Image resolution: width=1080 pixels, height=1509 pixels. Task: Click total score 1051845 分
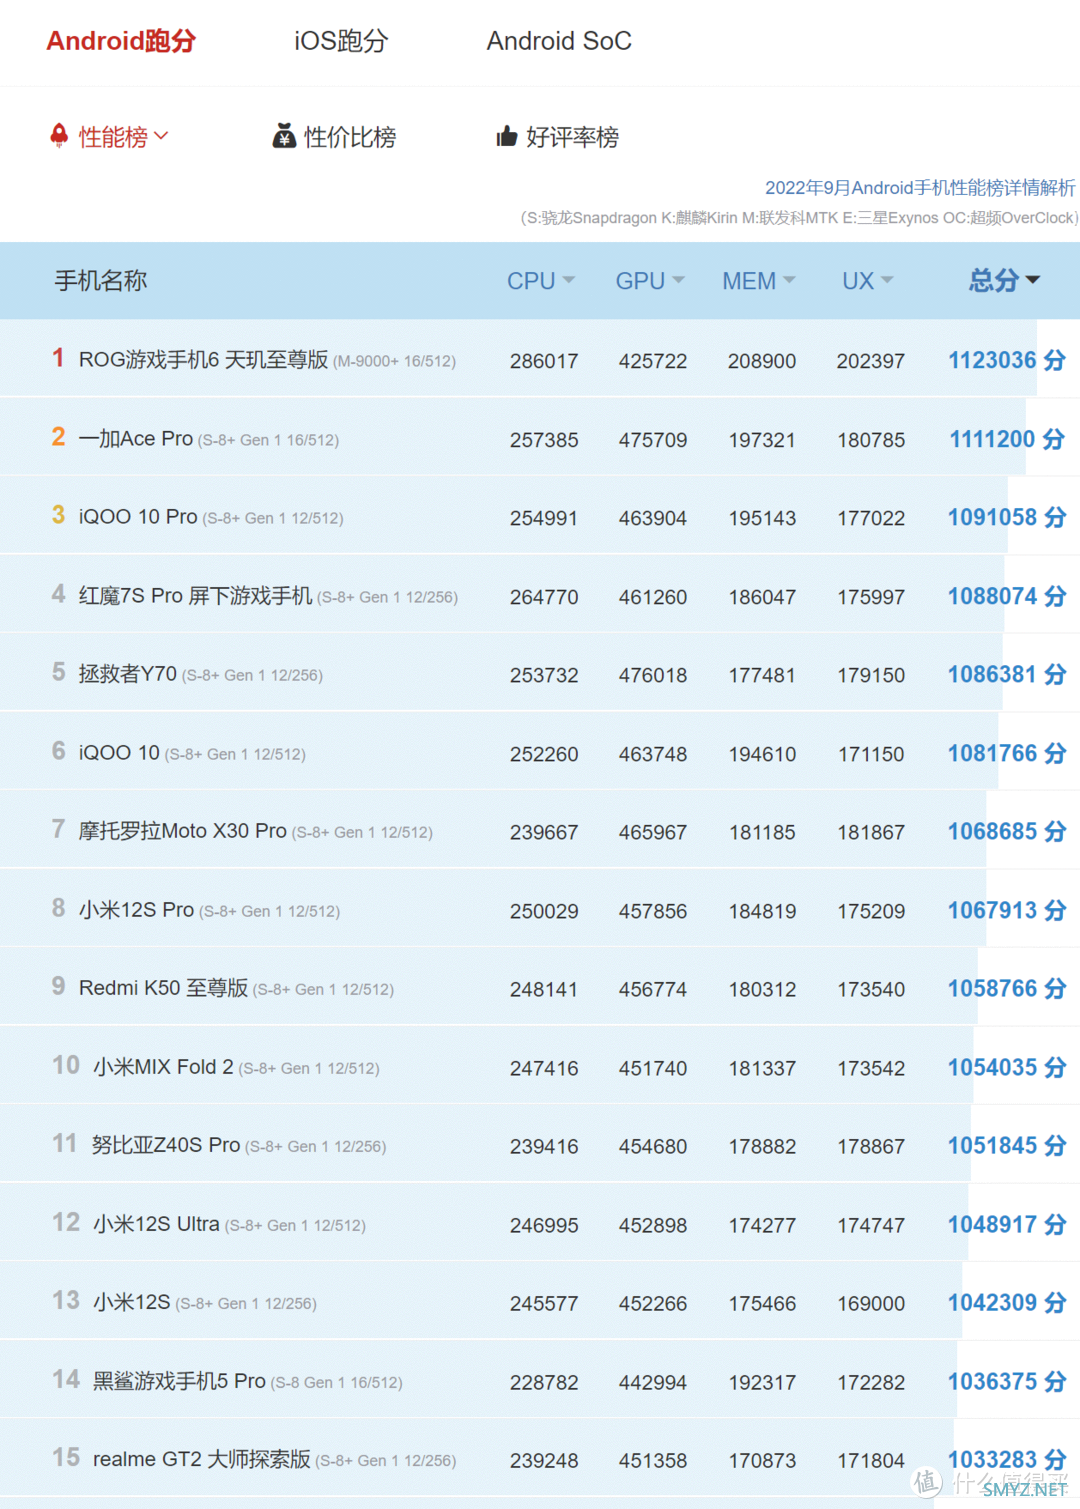pyautogui.click(x=1007, y=1145)
